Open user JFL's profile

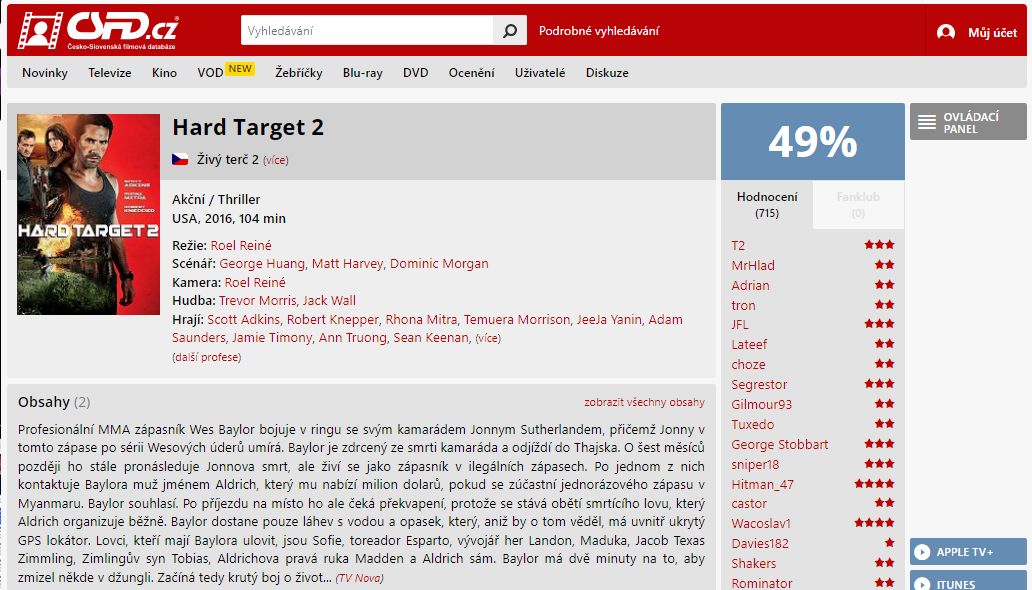[x=740, y=325]
